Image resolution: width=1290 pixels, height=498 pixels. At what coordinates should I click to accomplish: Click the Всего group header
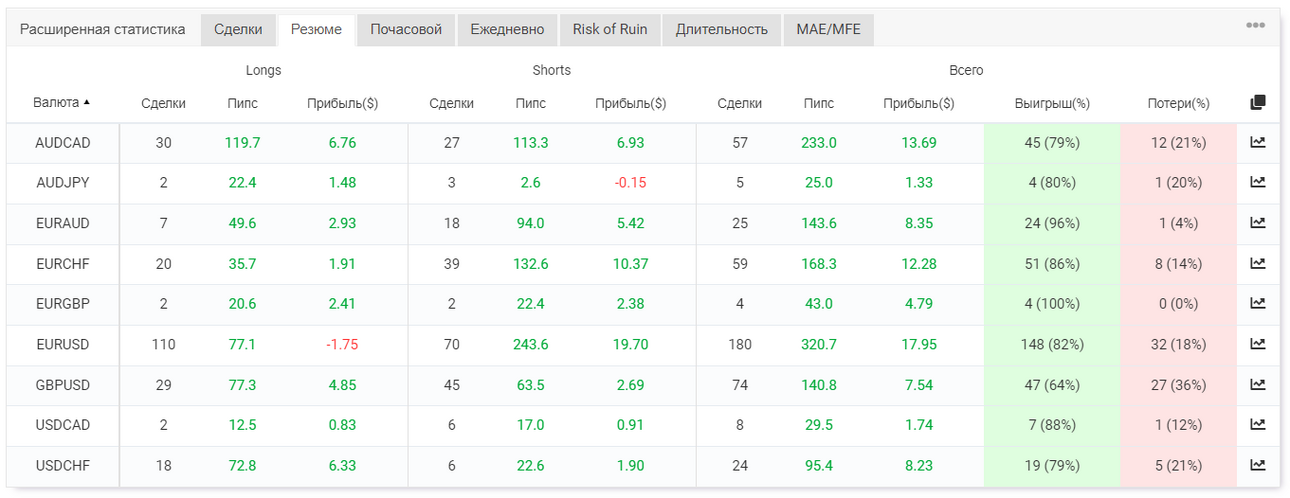pyautogui.click(x=966, y=71)
